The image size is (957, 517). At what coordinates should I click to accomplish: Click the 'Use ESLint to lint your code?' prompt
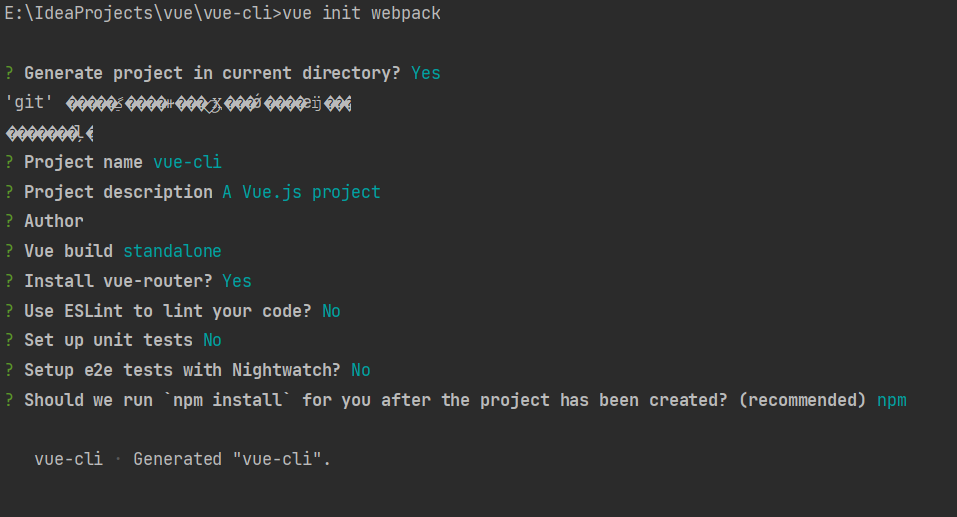[167, 311]
